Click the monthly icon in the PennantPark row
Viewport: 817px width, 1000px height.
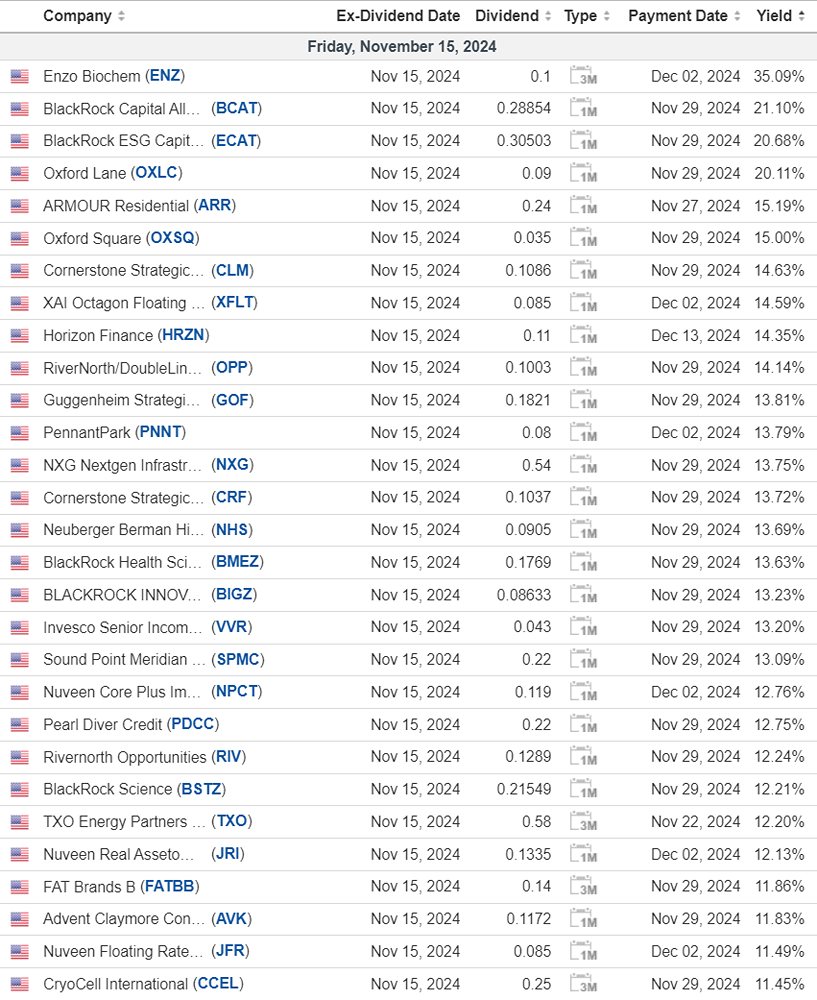[583, 433]
